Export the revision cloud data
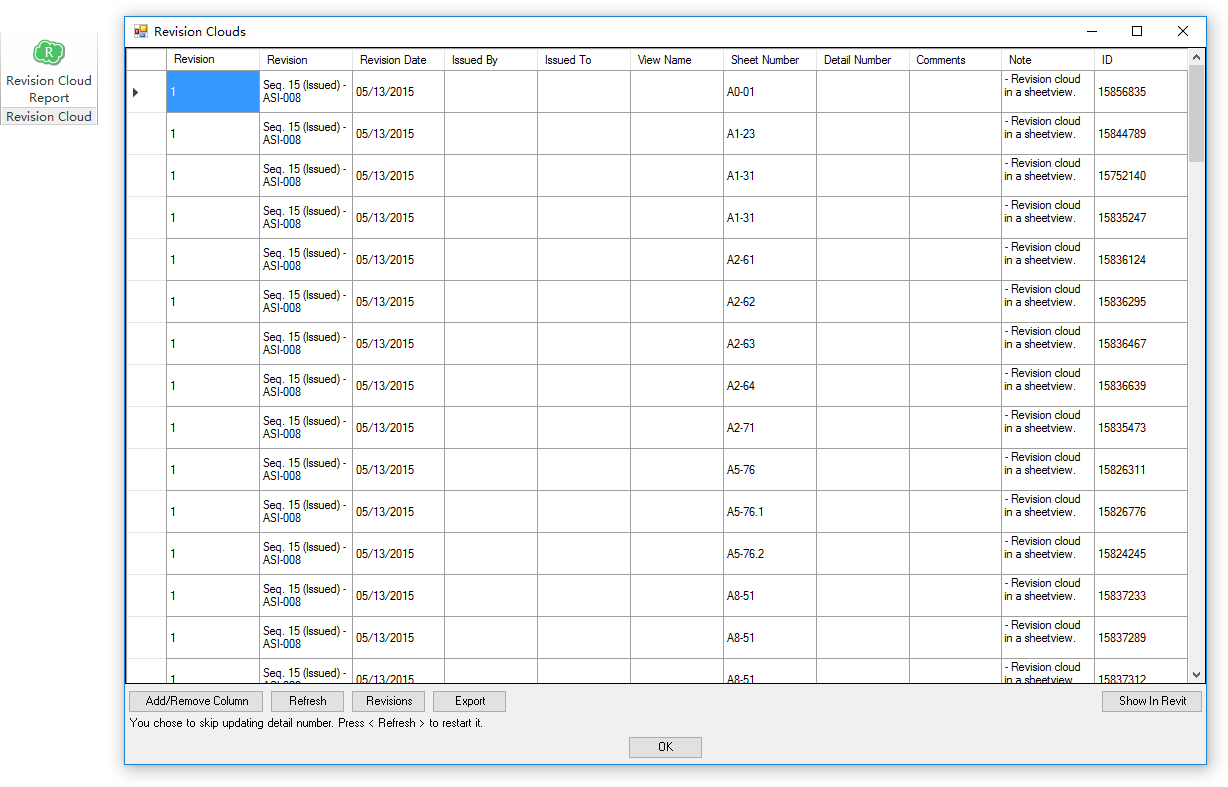This screenshot has height=787, width=1228. point(469,701)
